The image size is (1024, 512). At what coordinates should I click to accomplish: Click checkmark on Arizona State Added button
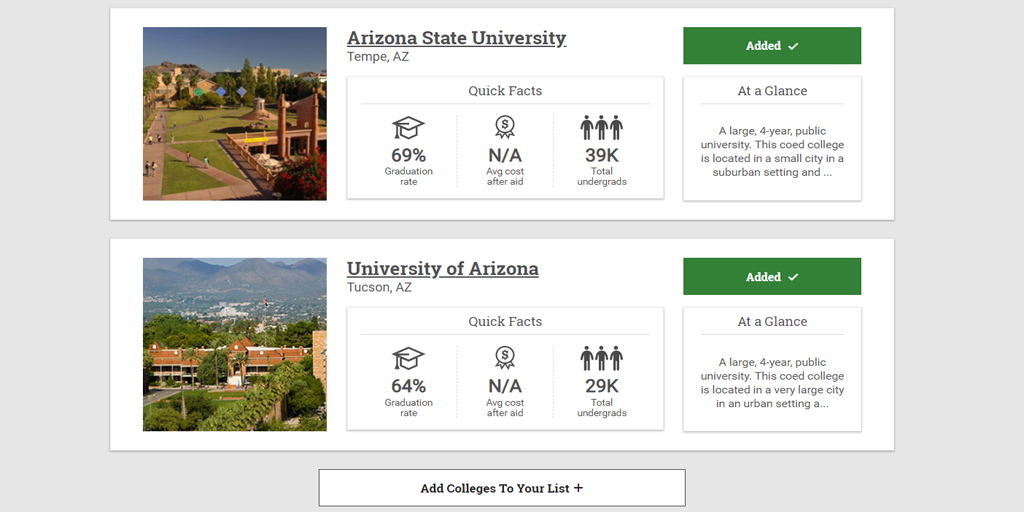click(x=793, y=46)
